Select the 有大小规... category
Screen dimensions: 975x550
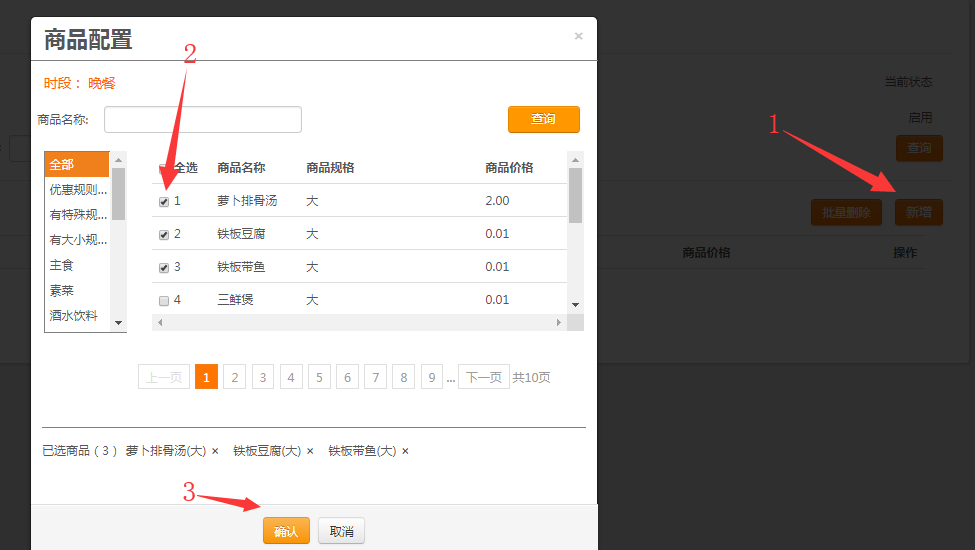tap(77, 240)
